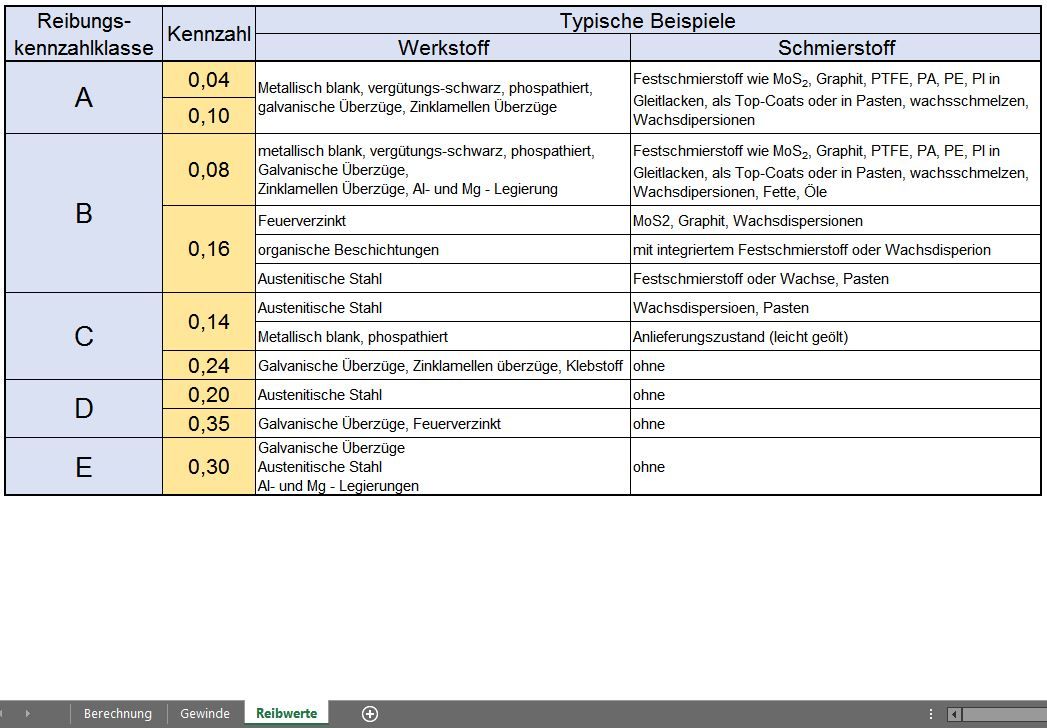Viewport: 1047px width, 728px height.
Task: Click the three-dot tab bar resize handle
Action: click(x=931, y=714)
